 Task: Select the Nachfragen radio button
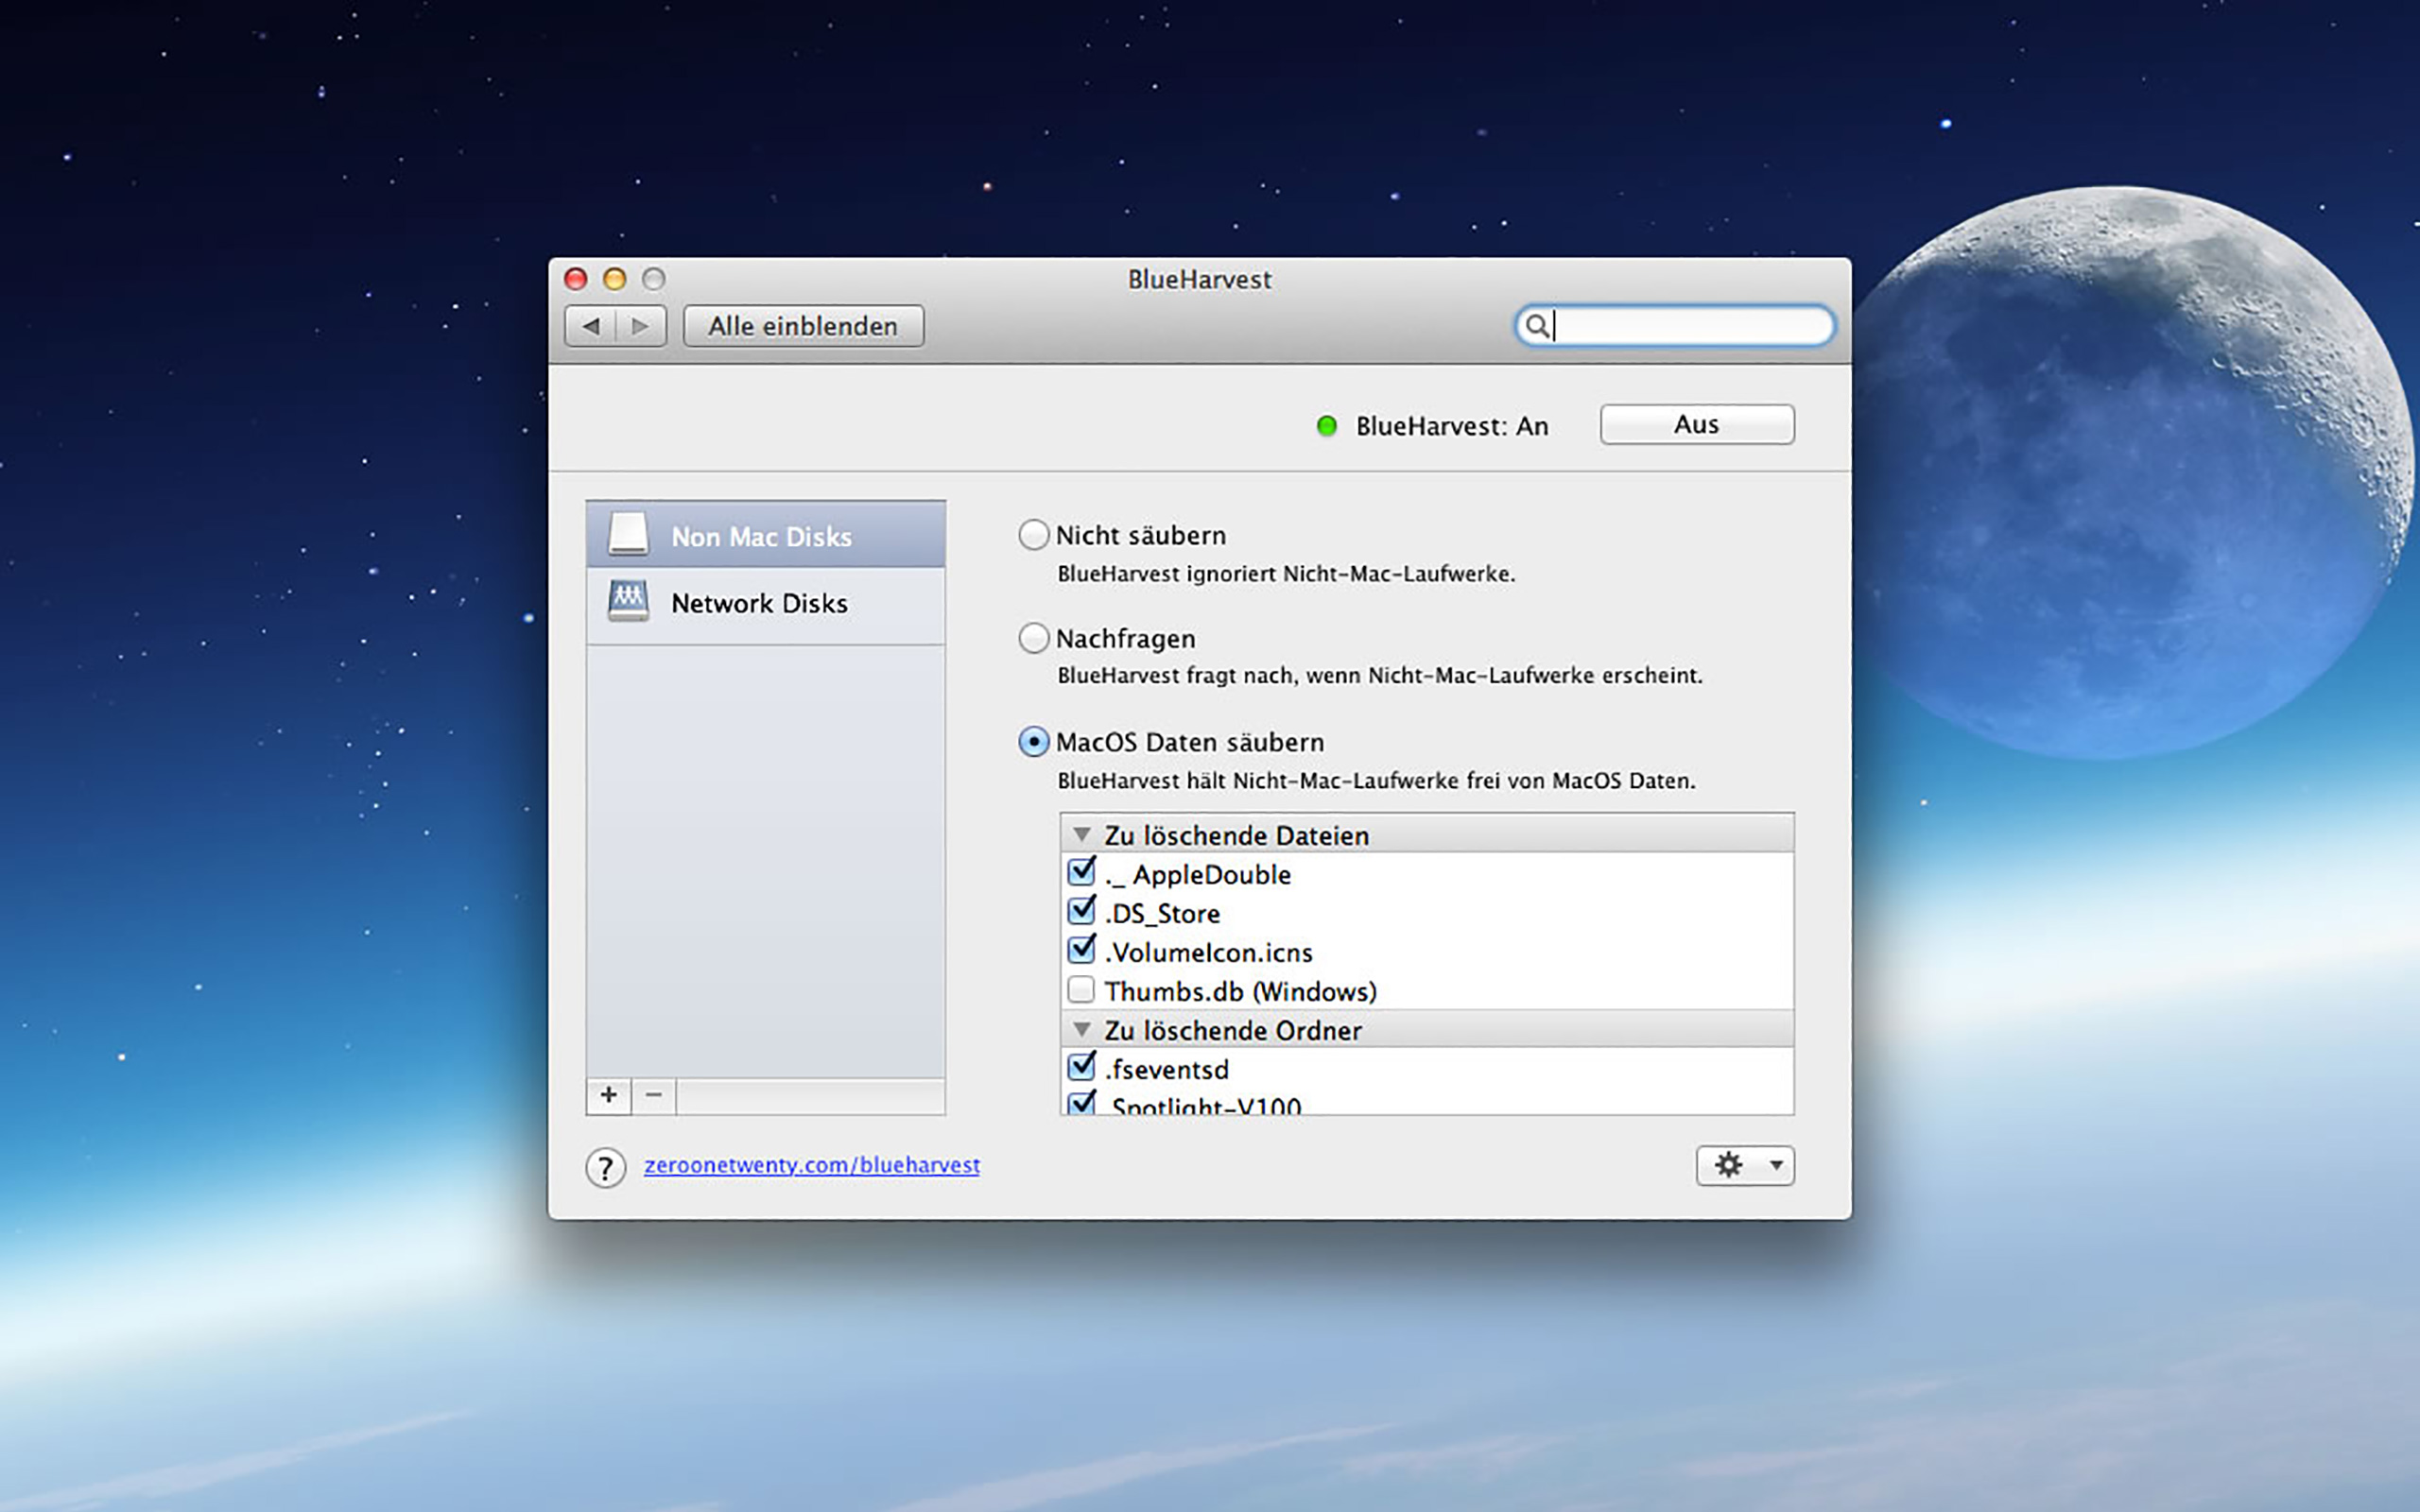point(1033,638)
